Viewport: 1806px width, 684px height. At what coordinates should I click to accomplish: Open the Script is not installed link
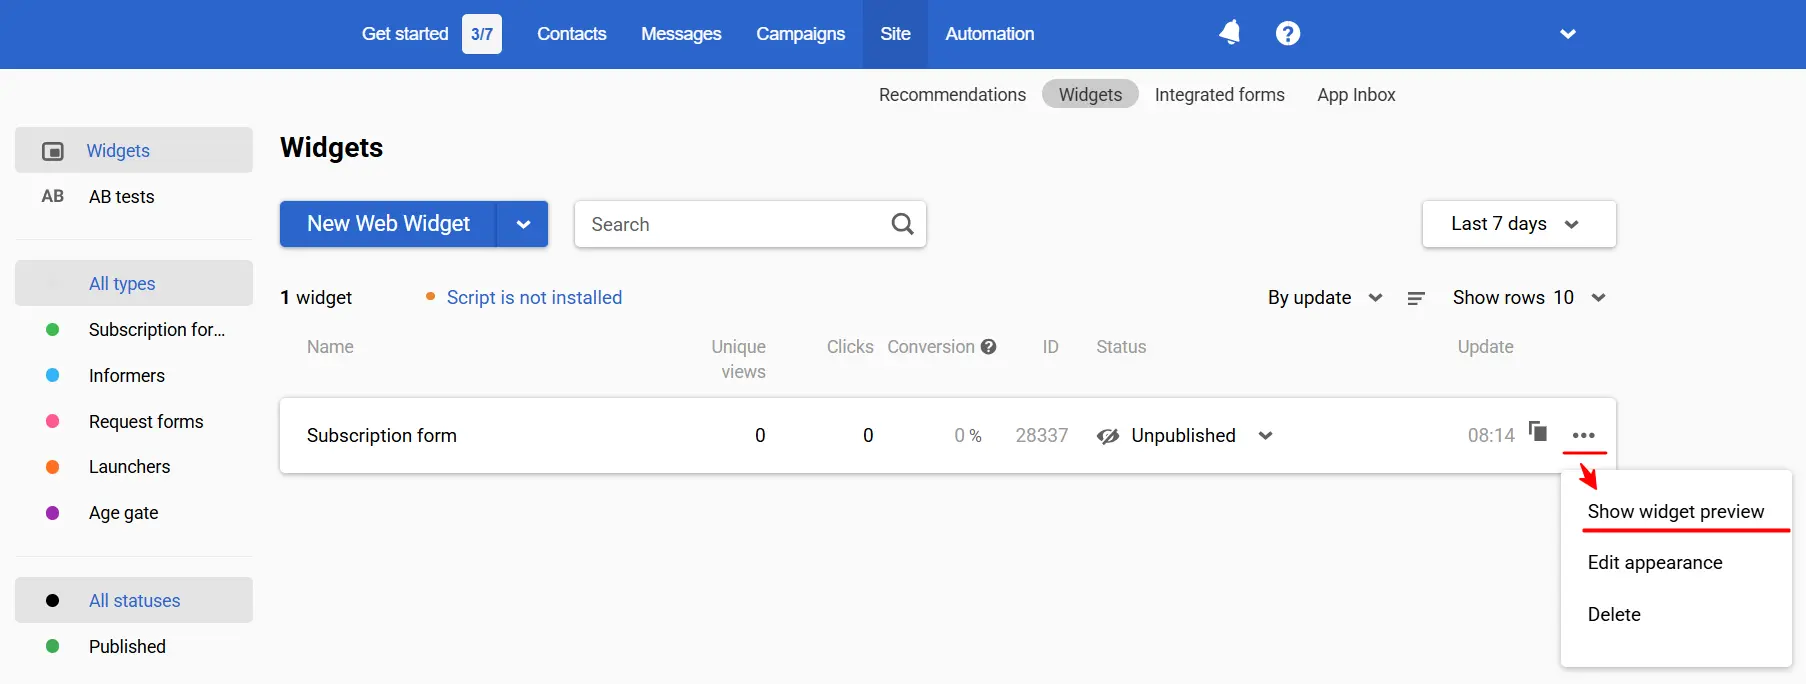tap(534, 298)
